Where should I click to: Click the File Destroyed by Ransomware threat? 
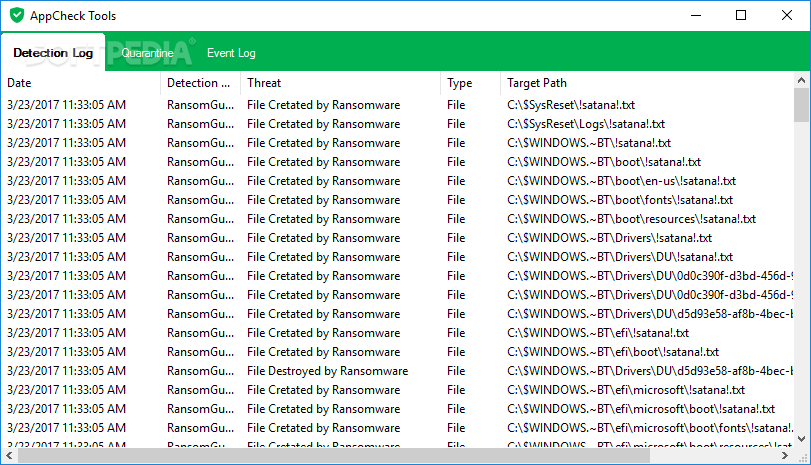click(x=327, y=371)
